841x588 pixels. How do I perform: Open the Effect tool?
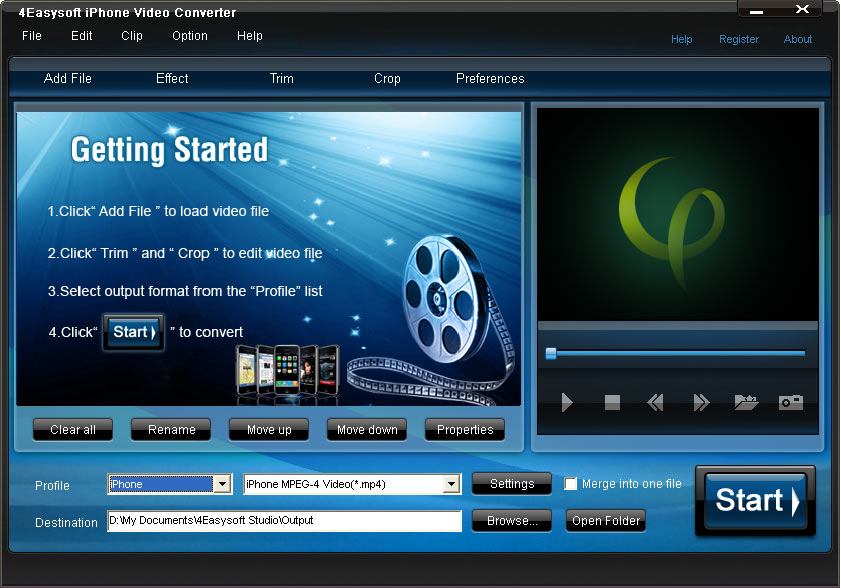tap(172, 79)
